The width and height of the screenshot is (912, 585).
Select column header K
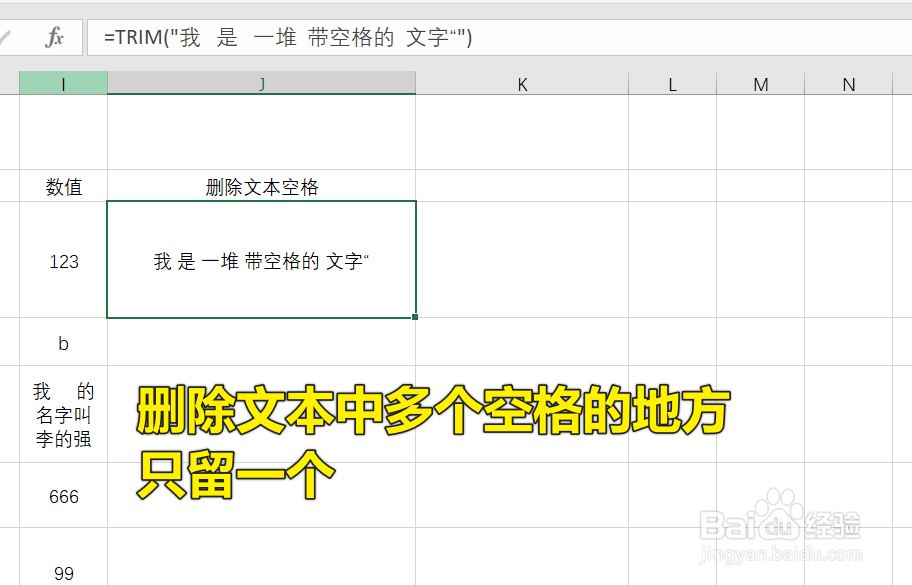click(522, 84)
